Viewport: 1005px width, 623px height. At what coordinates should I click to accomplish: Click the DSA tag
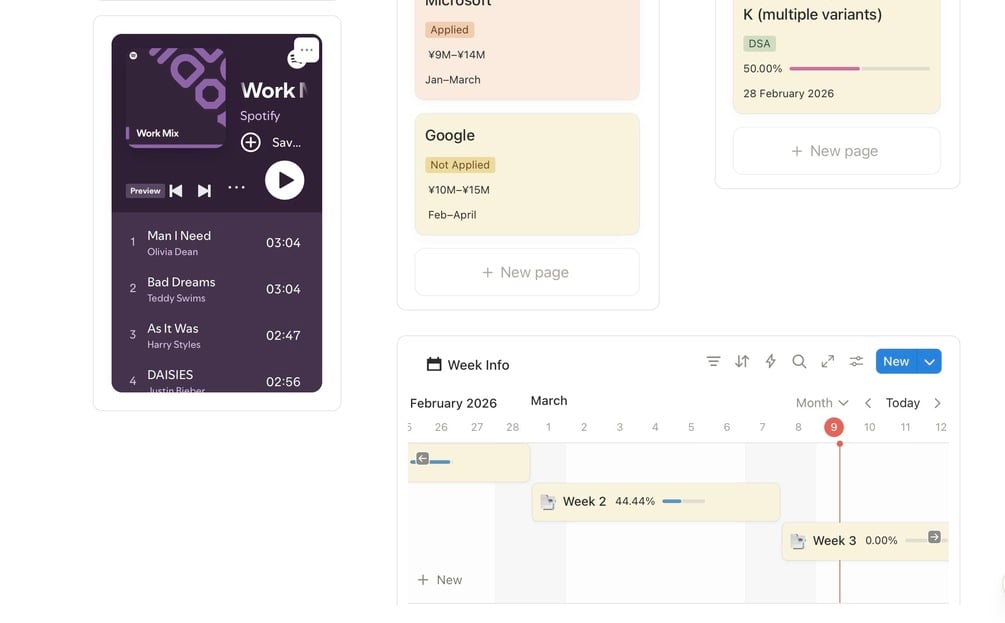pos(760,44)
